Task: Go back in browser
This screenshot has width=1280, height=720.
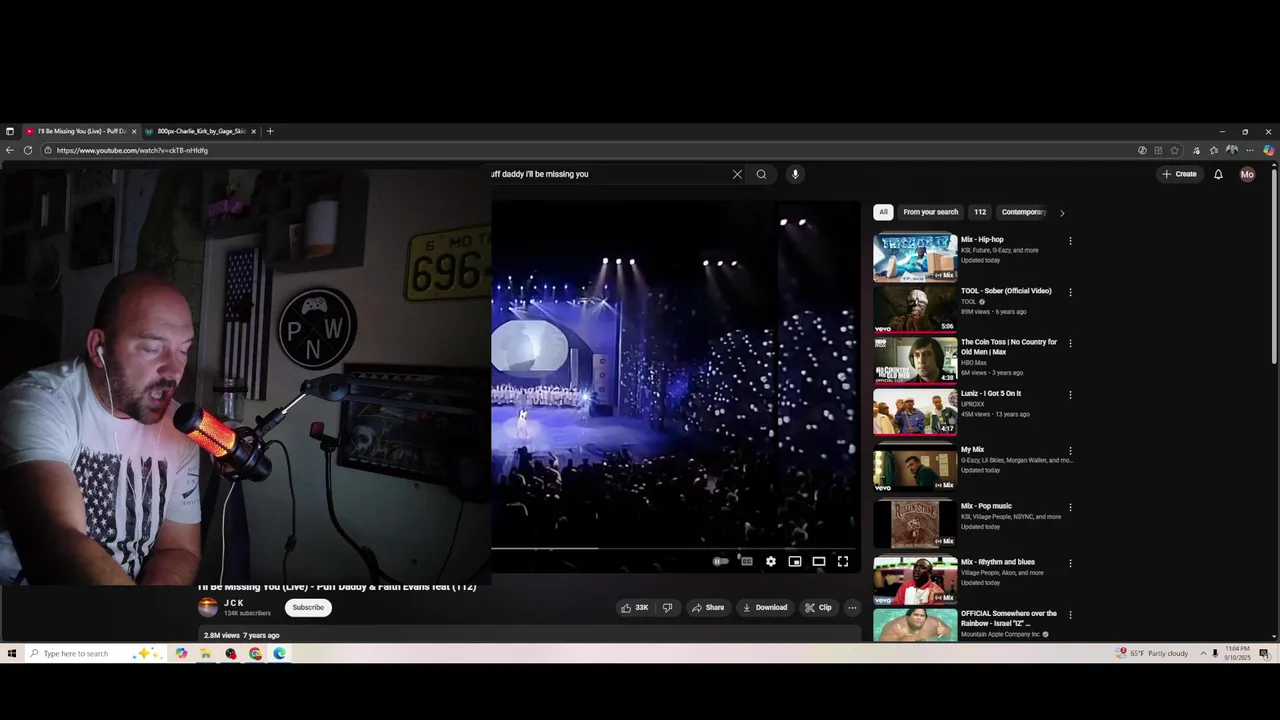Action: pyautogui.click(x=10, y=150)
